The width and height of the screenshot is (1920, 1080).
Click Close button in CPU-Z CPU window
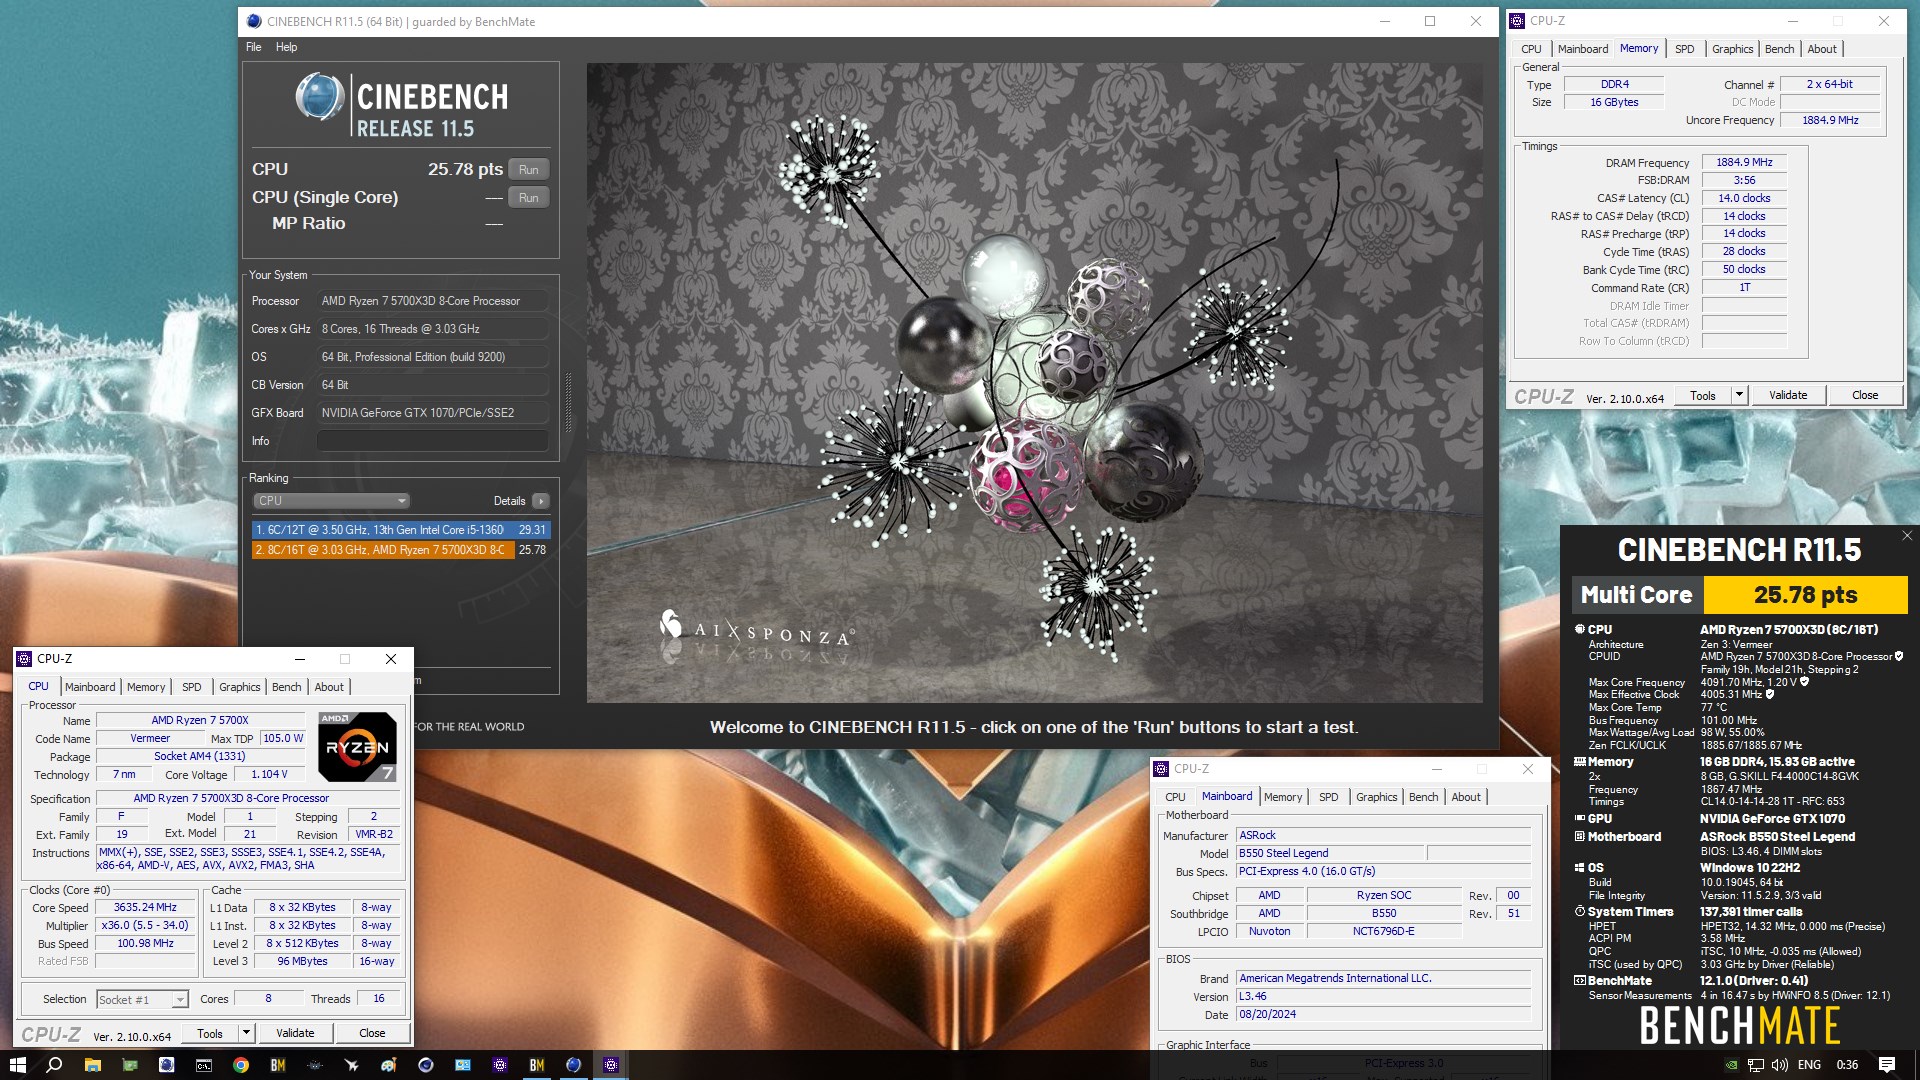372,1033
